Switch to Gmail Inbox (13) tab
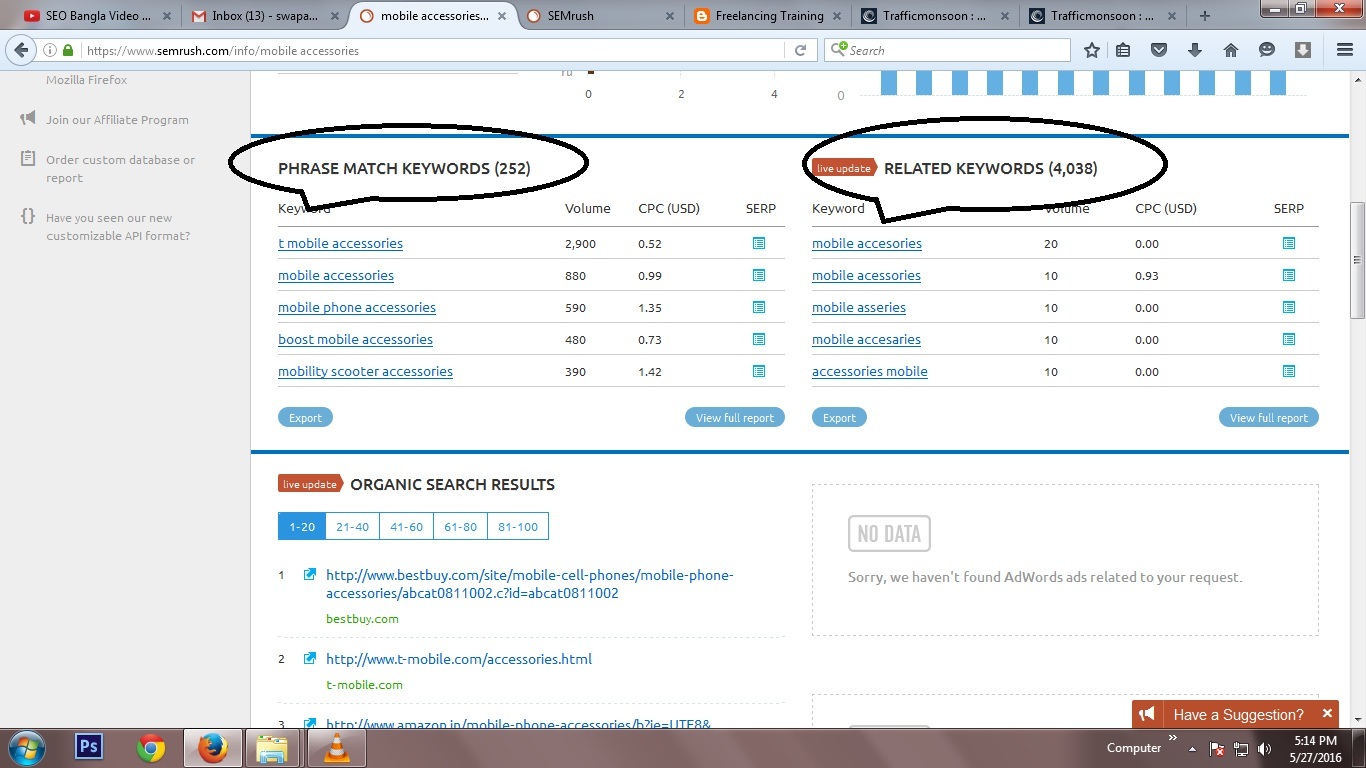1366x768 pixels. [265, 16]
